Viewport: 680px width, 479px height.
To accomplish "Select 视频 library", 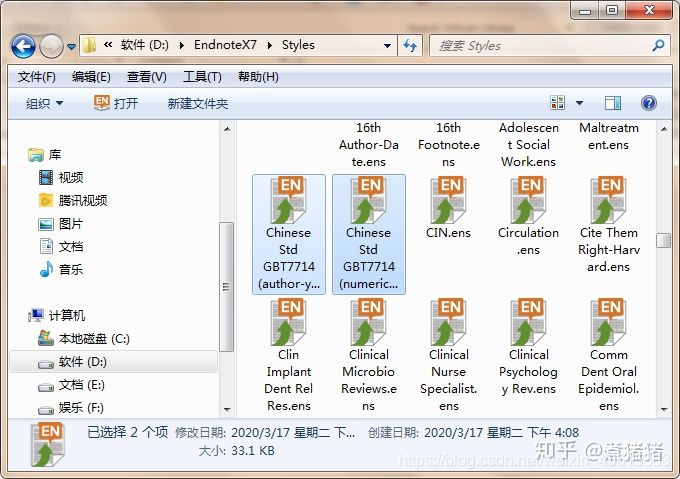I will pos(61,177).
